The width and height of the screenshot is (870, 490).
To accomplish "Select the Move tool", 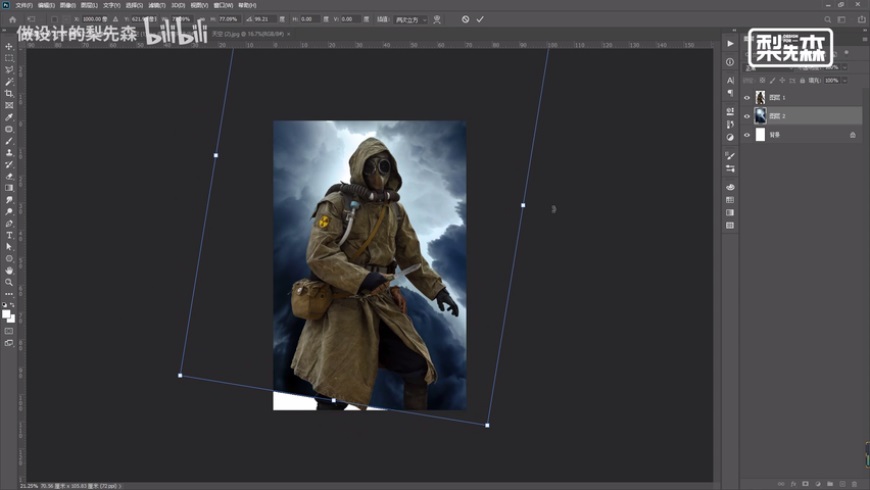I will click(9, 47).
